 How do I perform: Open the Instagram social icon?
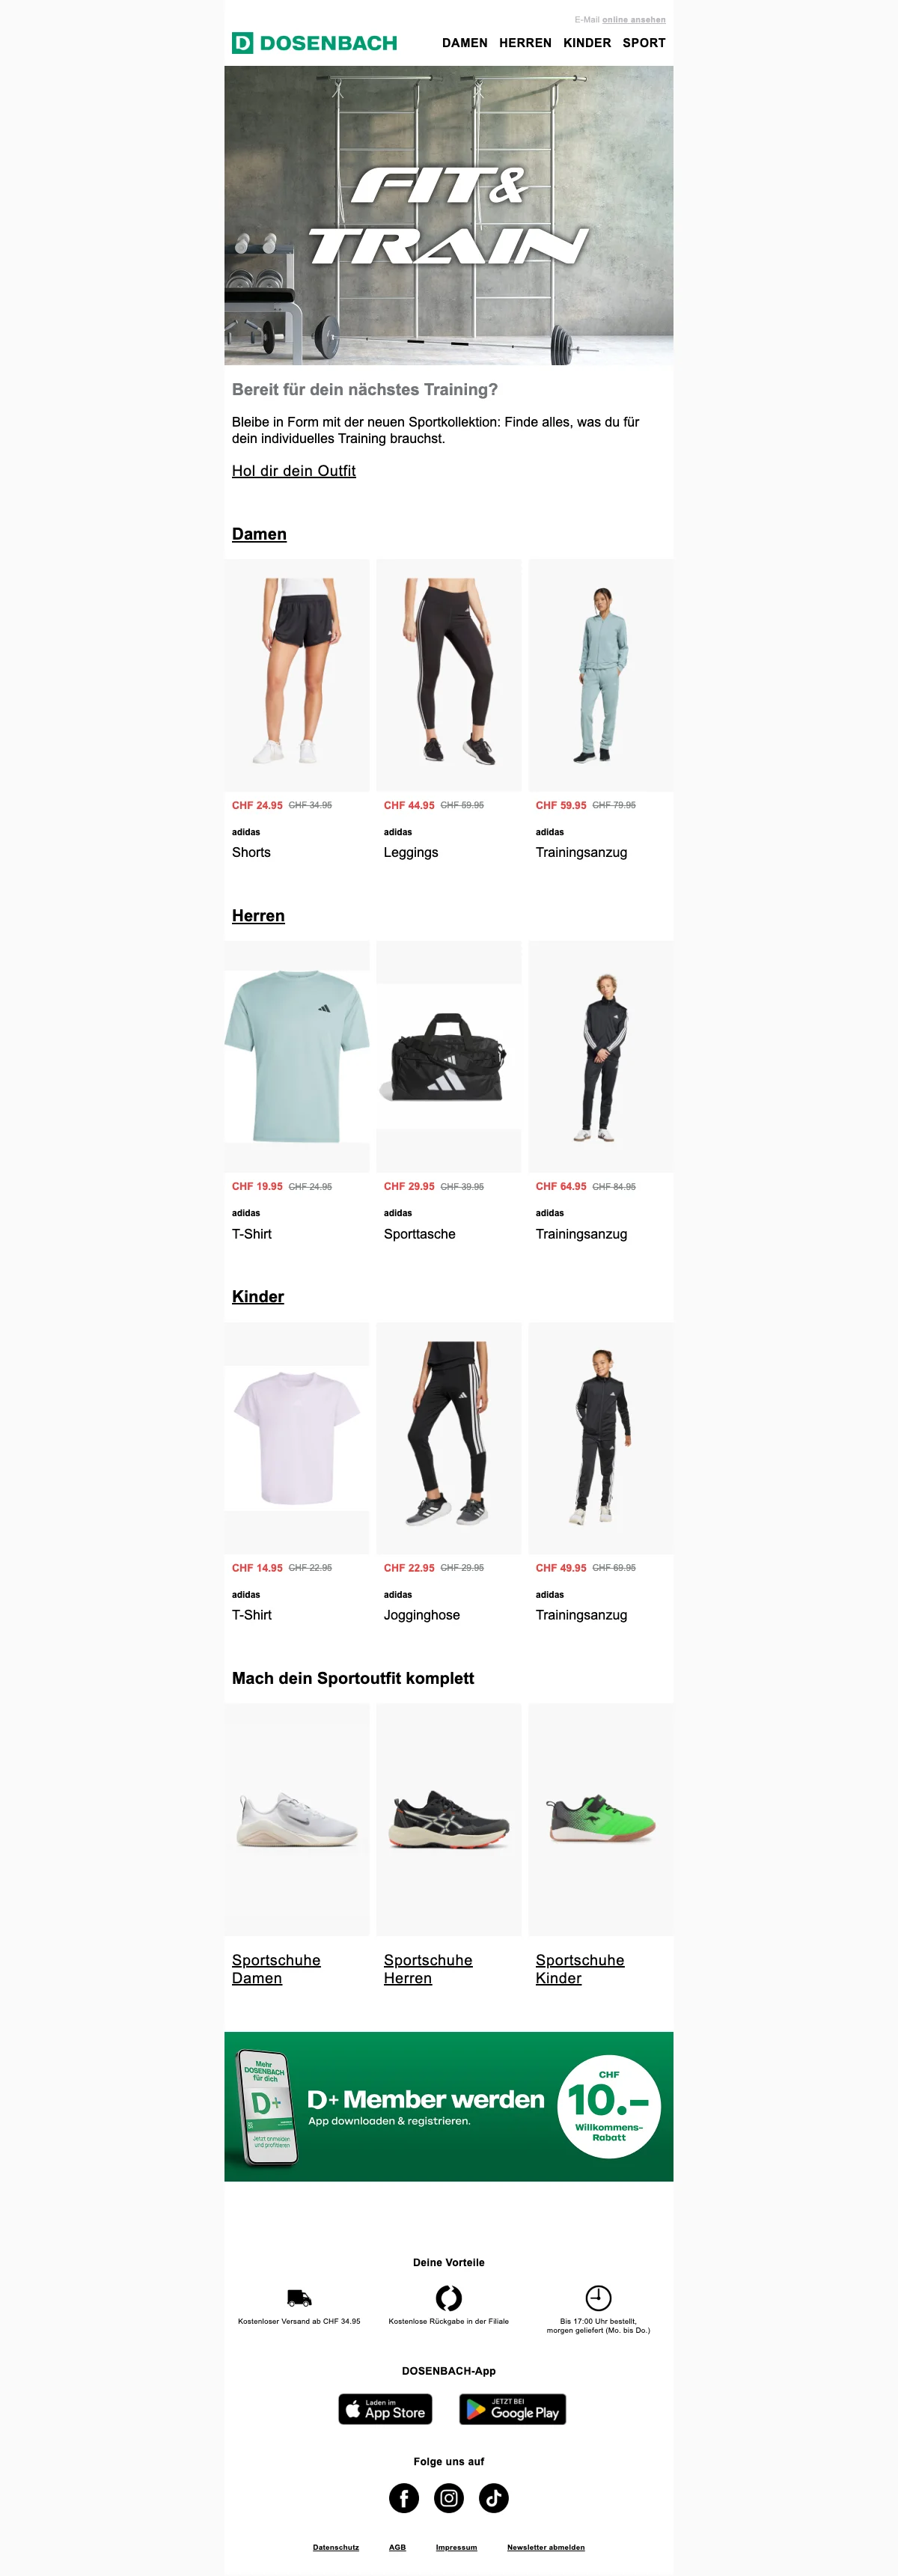449,2498
